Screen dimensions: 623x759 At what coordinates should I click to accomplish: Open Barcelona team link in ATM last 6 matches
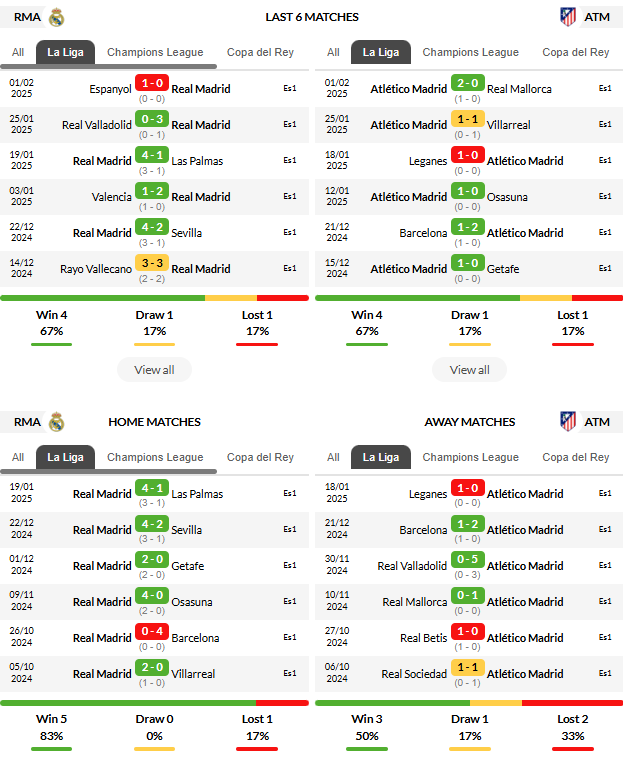423,233
